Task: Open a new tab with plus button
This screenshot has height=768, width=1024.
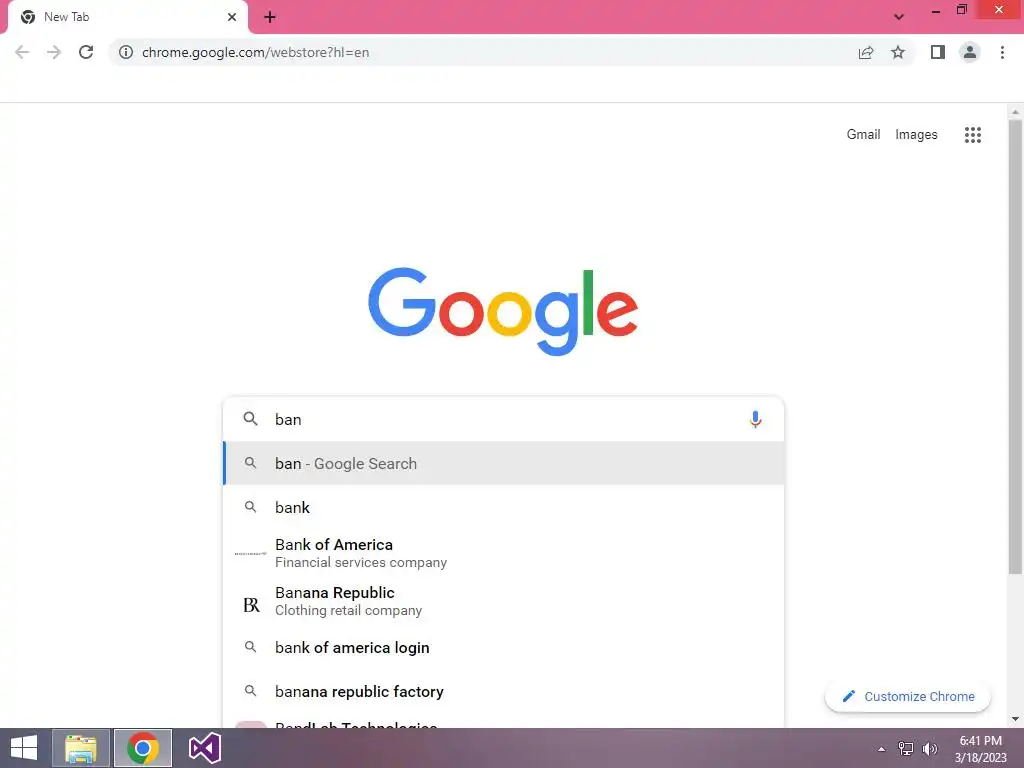Action: pyautogui.click(x=270, y=17)
